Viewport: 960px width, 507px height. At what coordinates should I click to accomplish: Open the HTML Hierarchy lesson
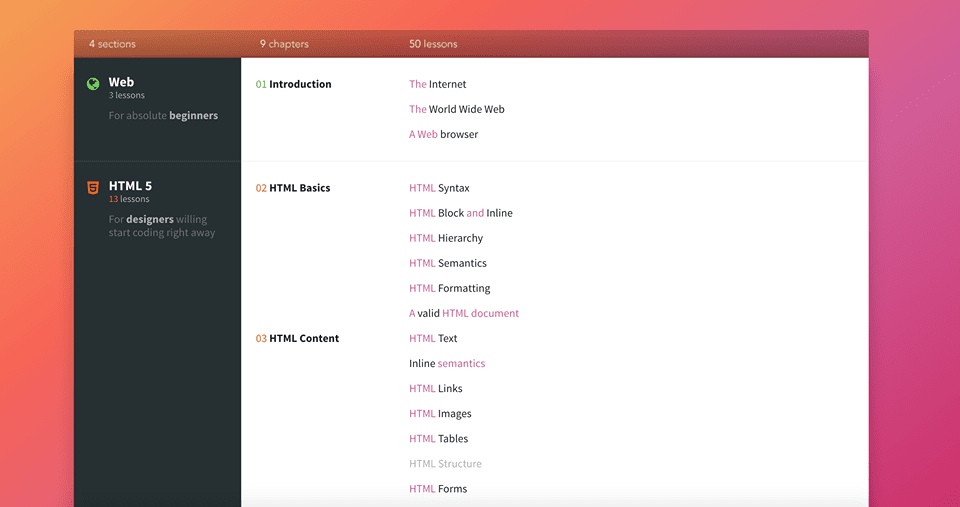(x=445, y=238)
